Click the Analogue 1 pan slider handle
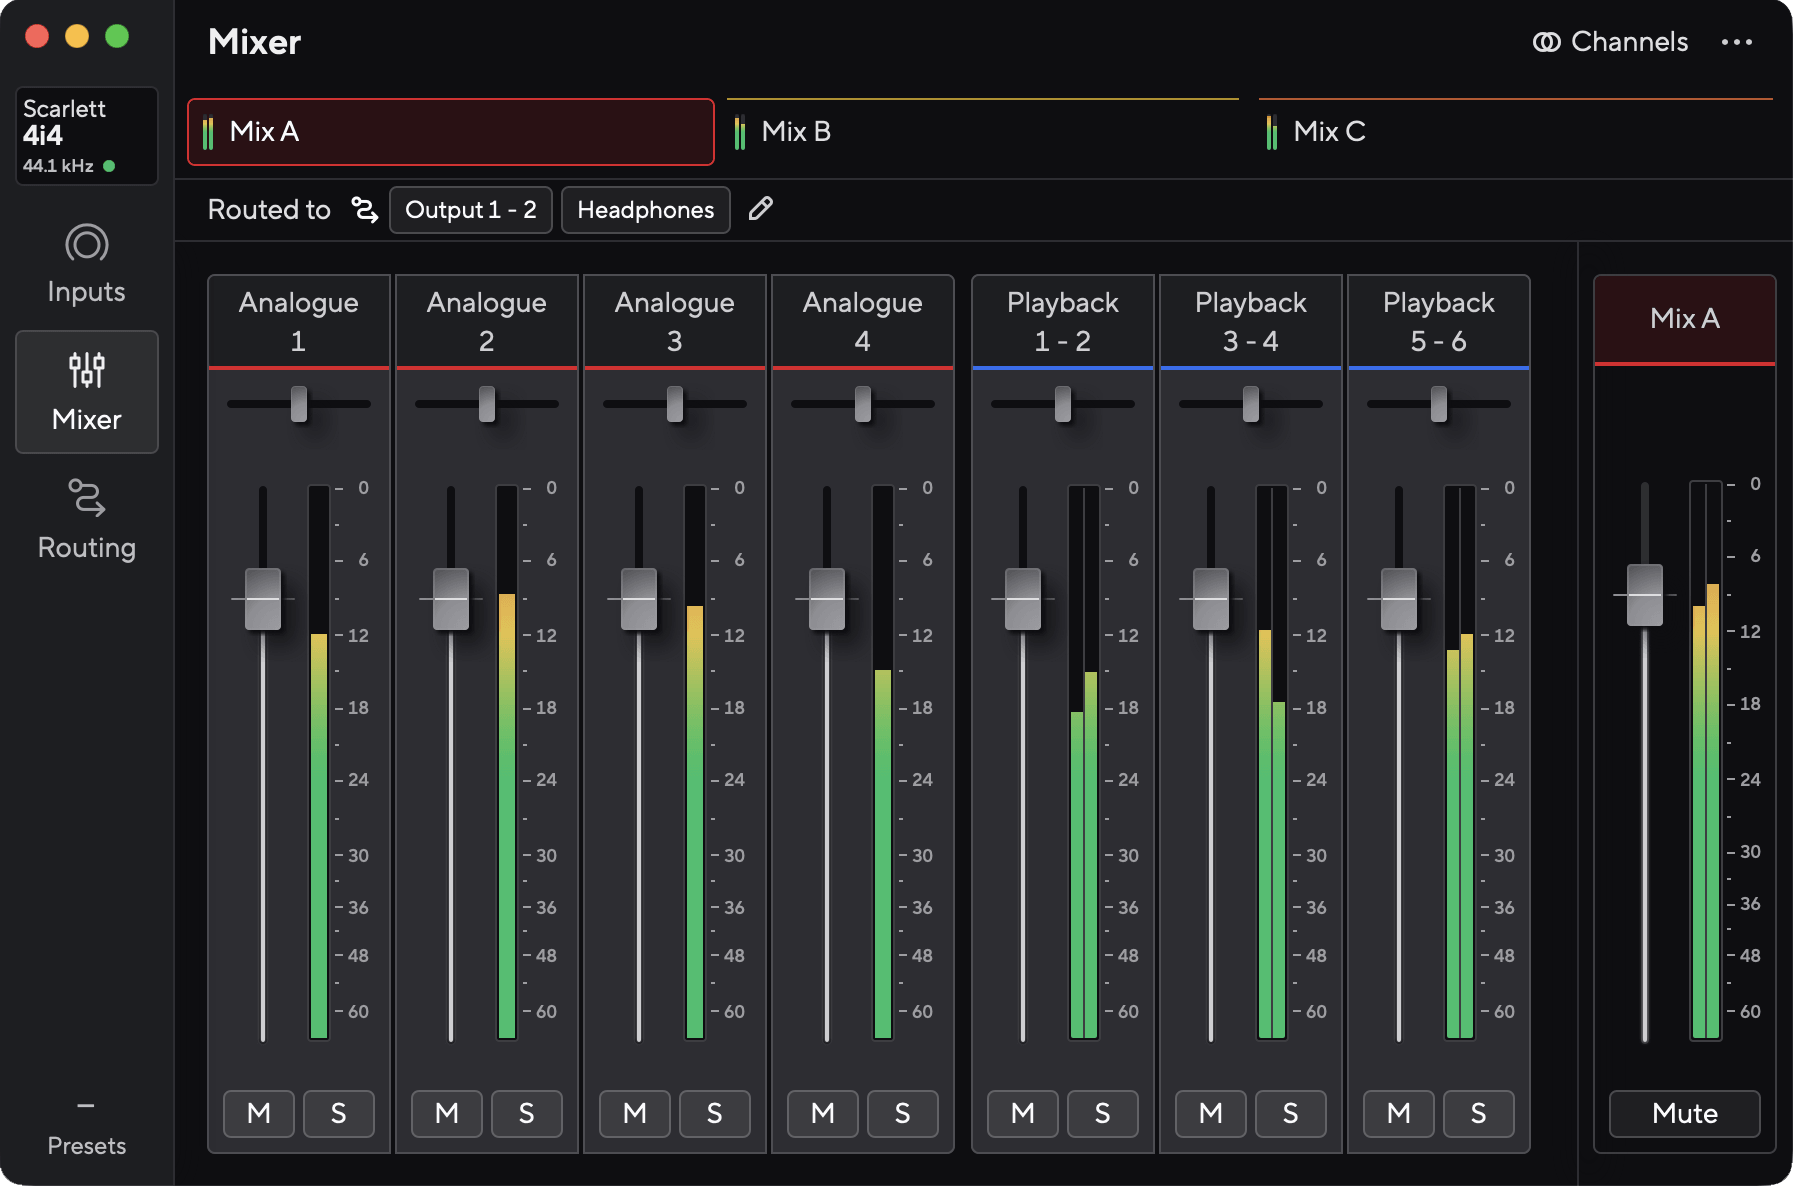This screenshot has width=1793, height=1186. (299, 404)
